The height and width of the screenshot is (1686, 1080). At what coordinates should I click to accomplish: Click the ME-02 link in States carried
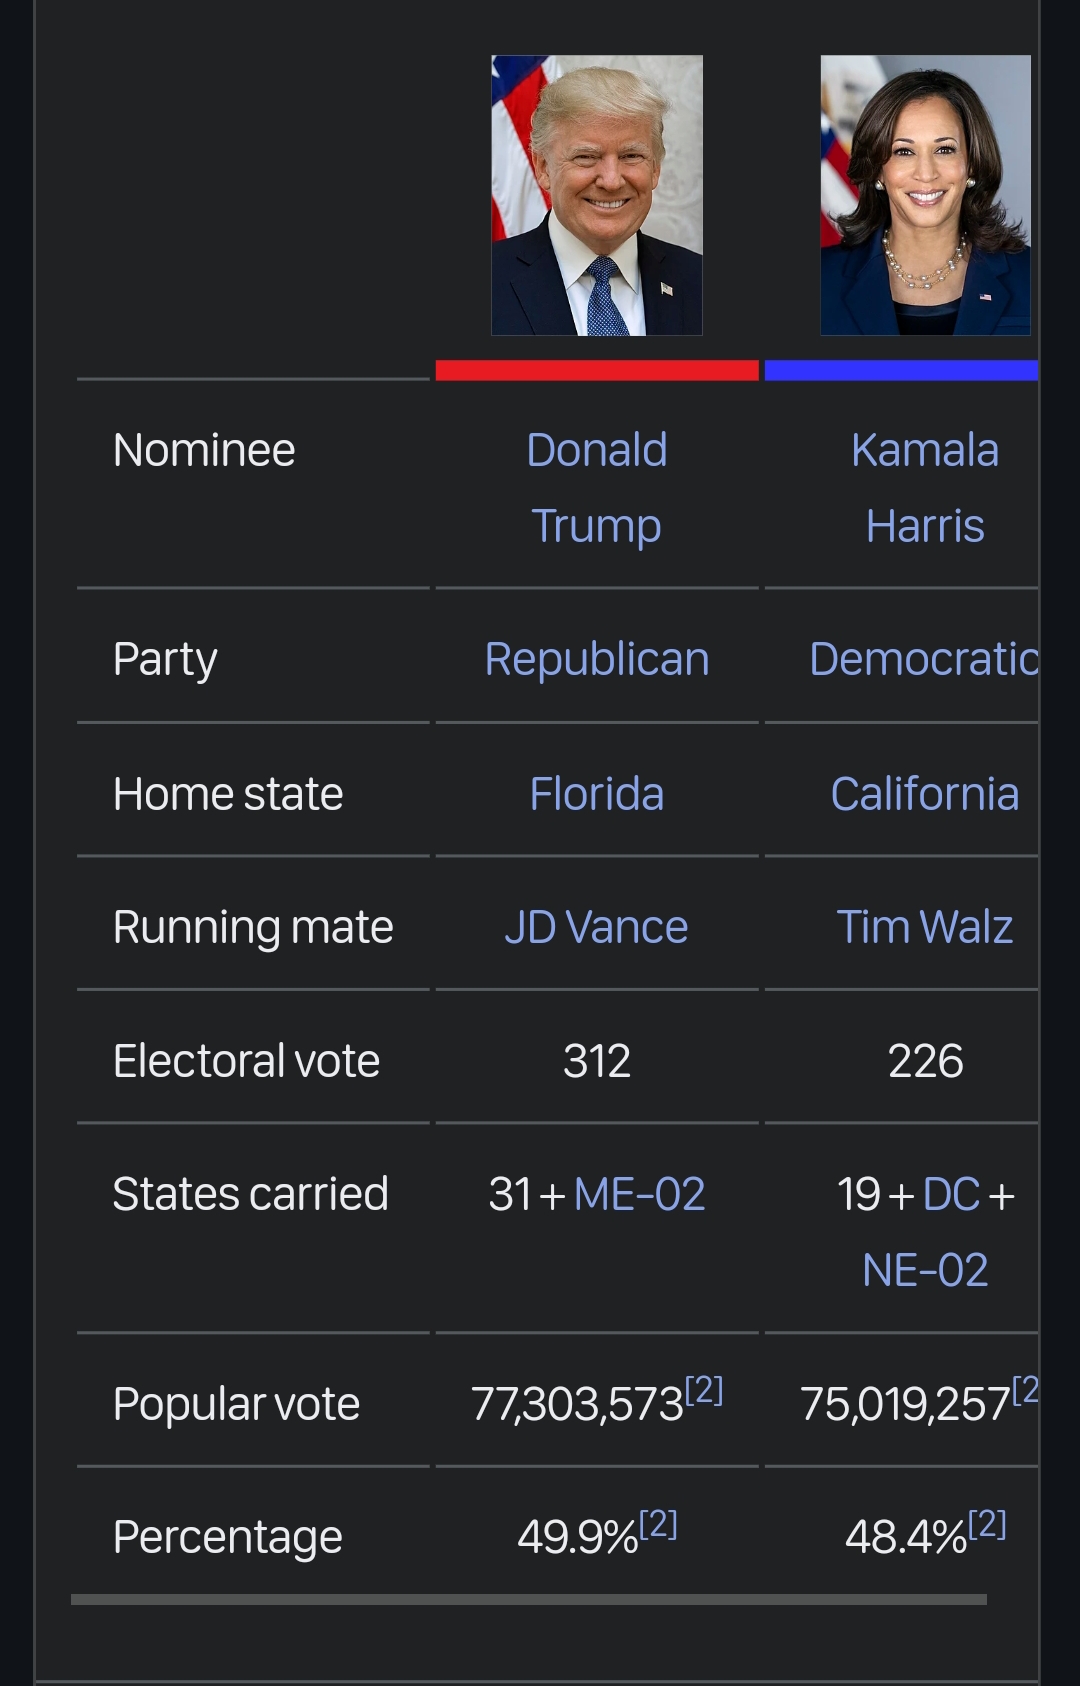640,1194
